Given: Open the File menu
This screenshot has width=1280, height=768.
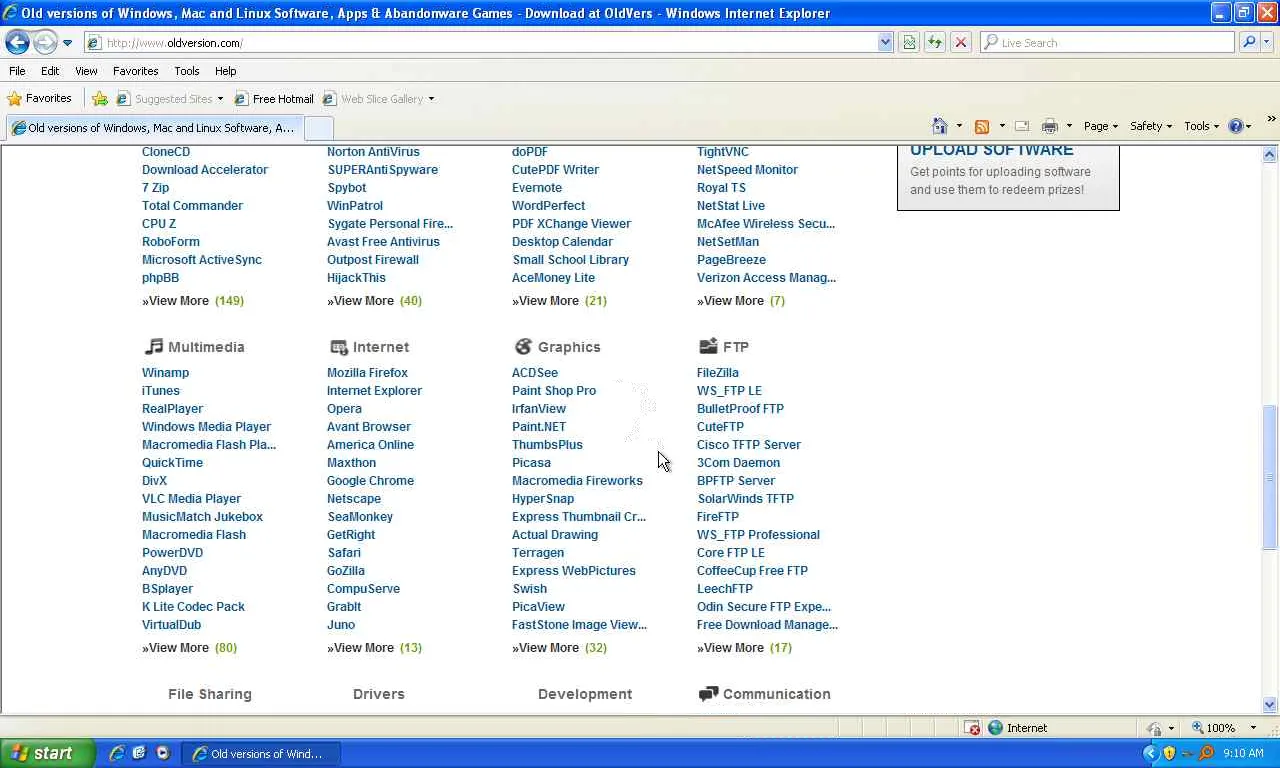Looking at the screenshot, I should 17,71.
